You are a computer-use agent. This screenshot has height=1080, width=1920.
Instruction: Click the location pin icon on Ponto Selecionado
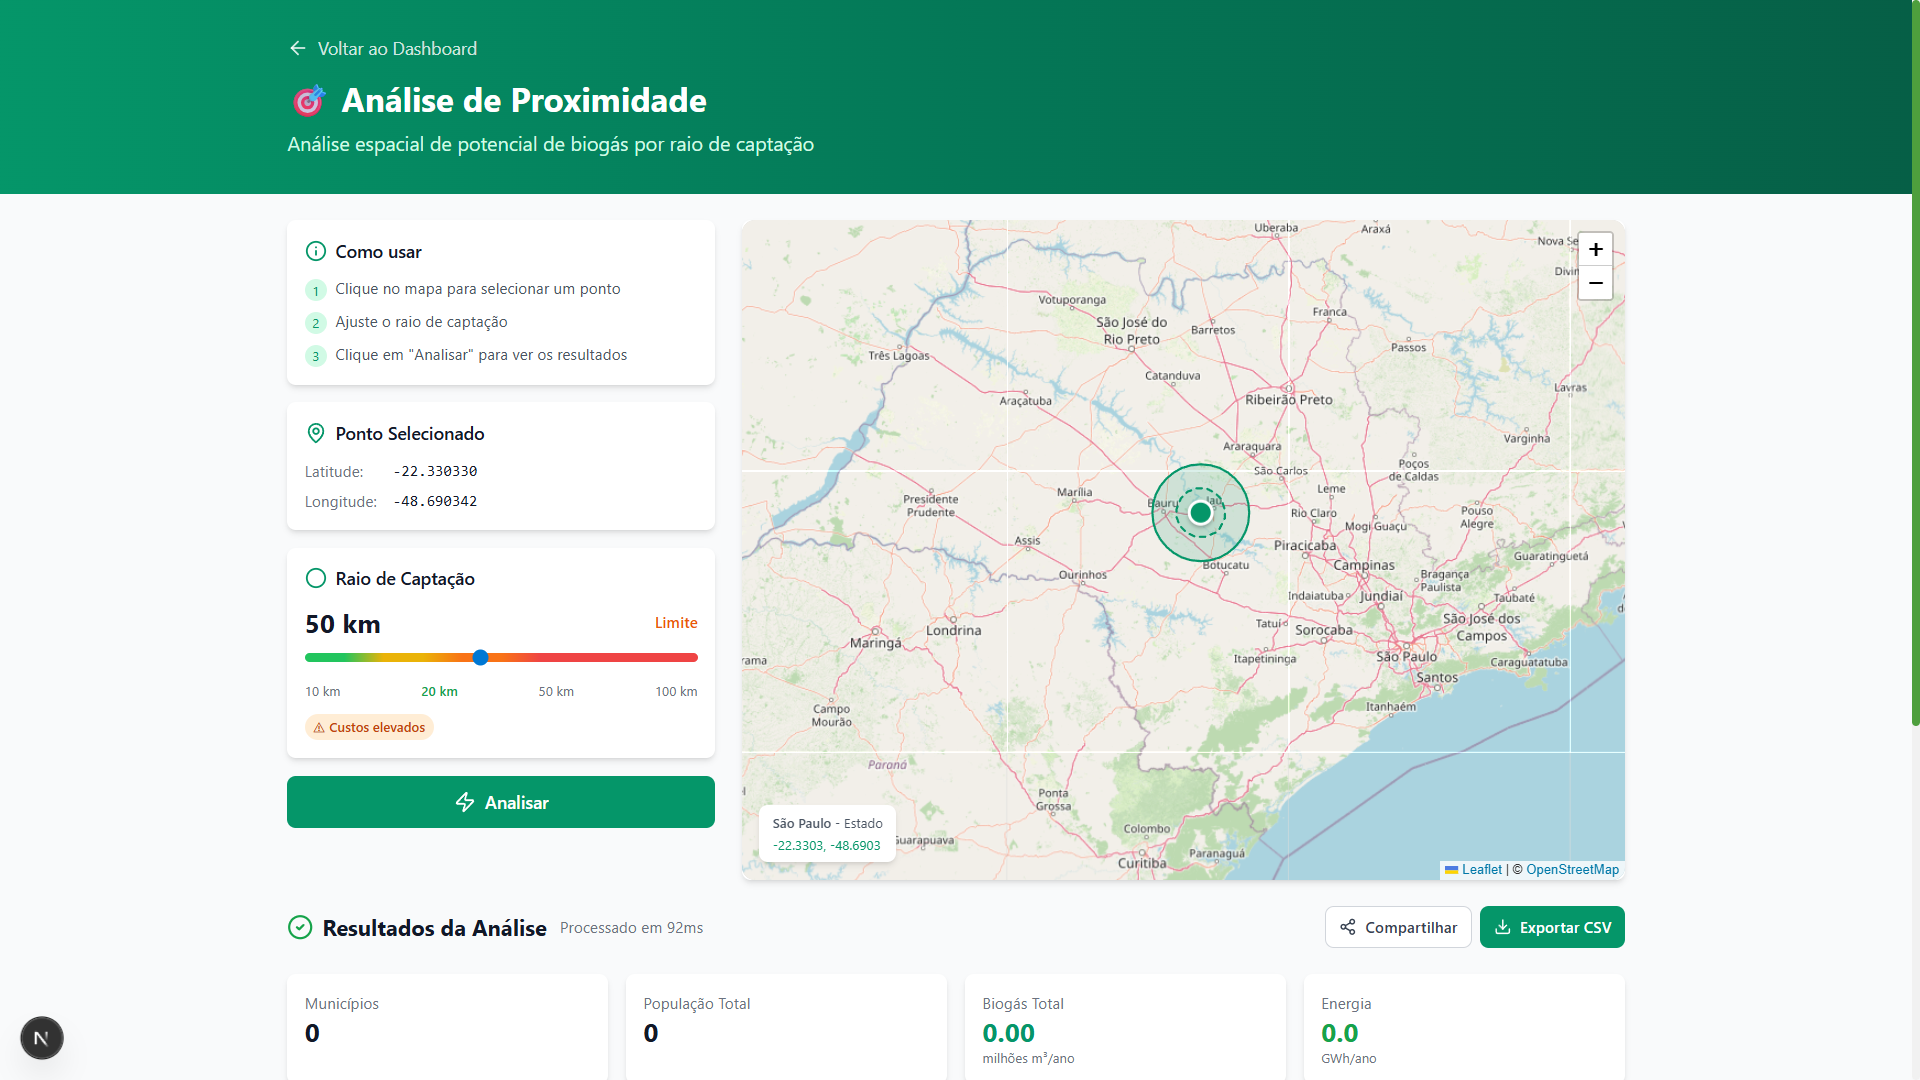click(316, 433)
